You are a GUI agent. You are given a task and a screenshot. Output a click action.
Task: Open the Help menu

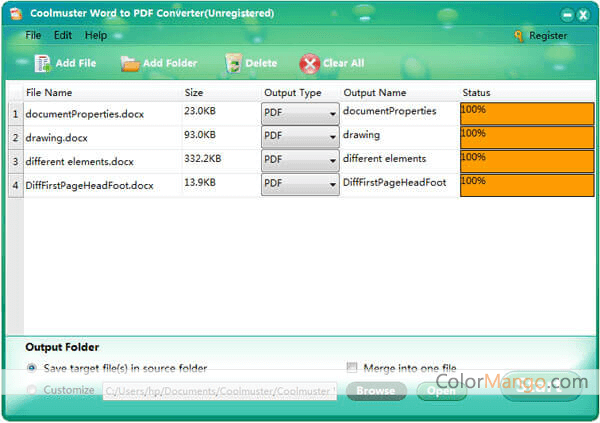tap(96, 35)
